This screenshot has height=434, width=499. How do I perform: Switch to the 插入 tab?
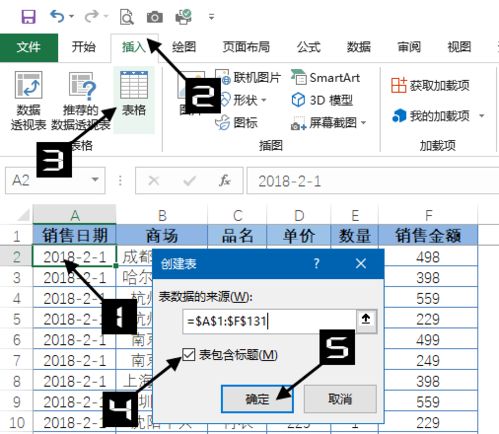pyautogui.click(x=134, y=47)
